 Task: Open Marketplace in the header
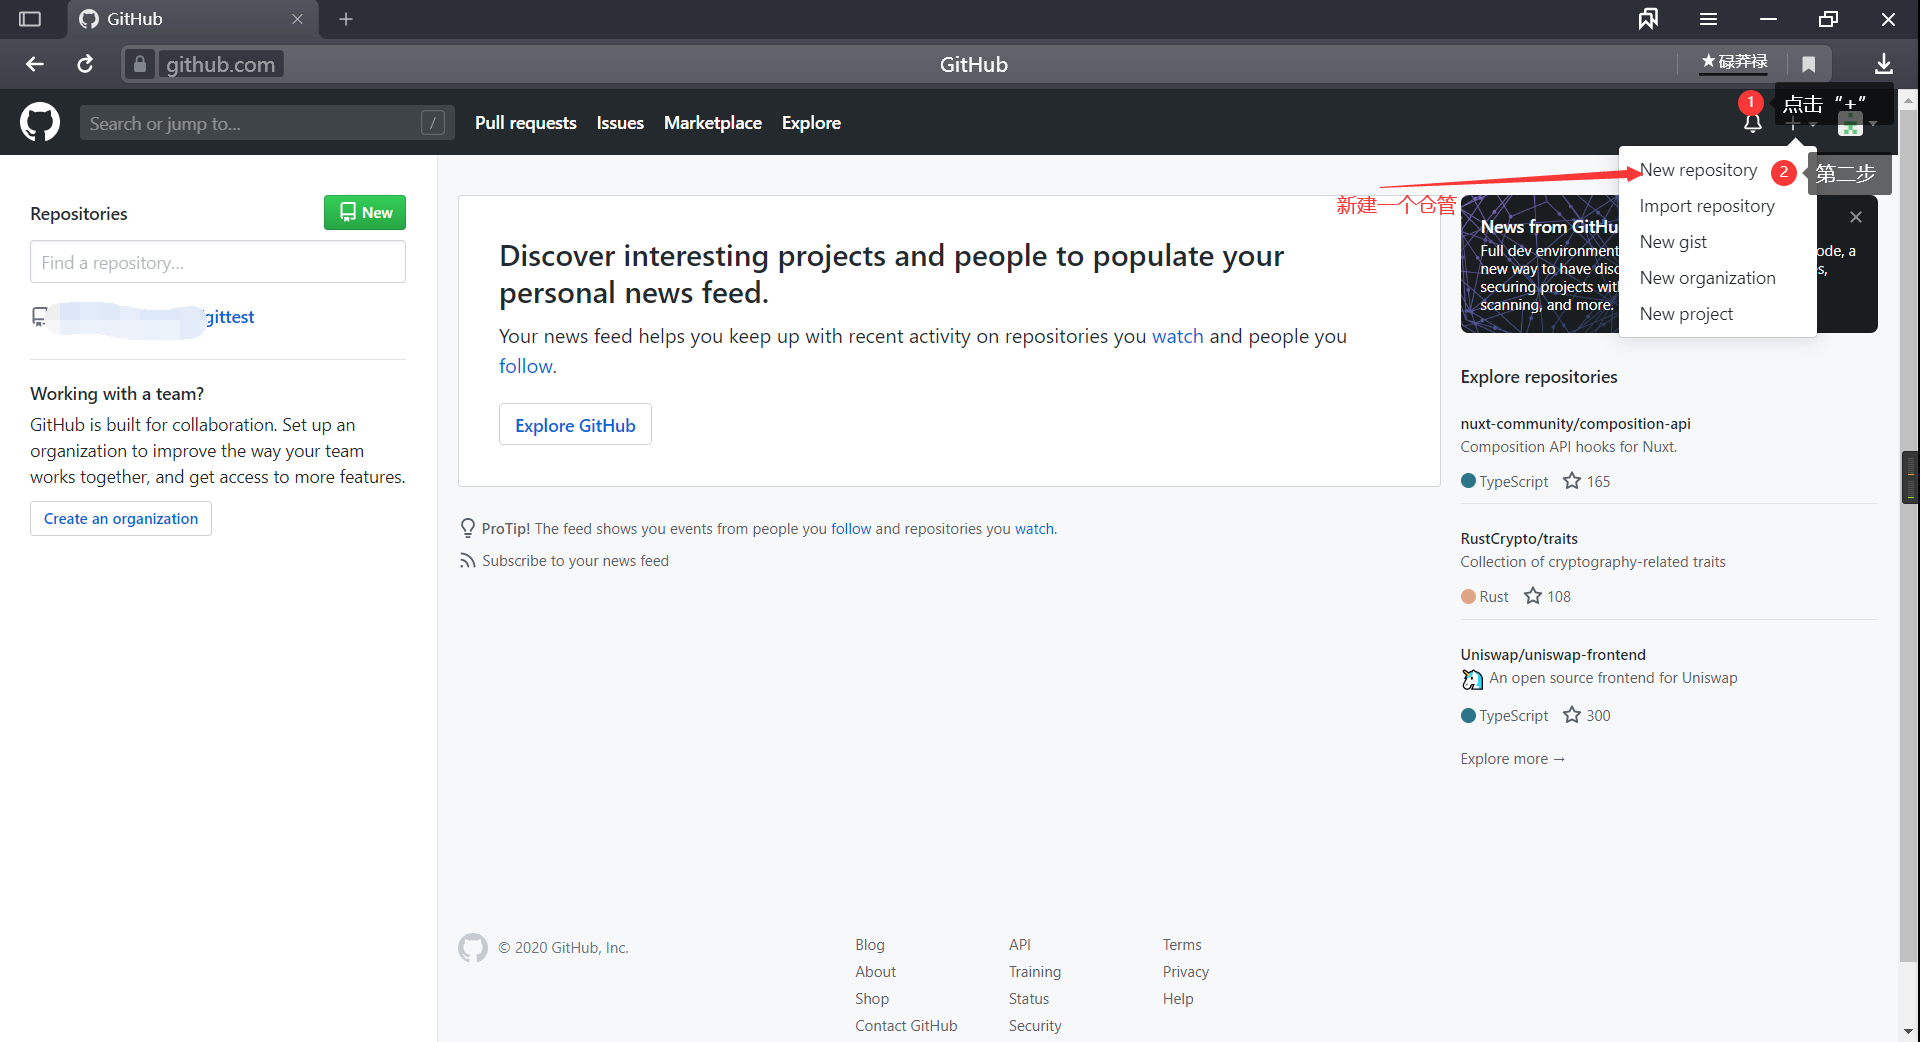(712, 123)
